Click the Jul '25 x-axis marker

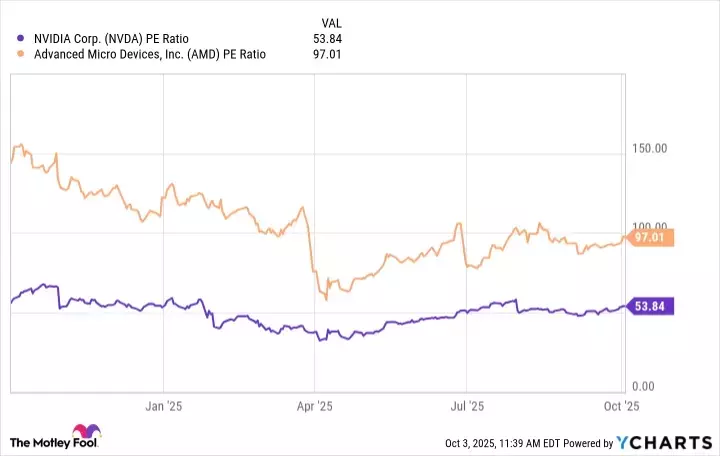(467, 407)
